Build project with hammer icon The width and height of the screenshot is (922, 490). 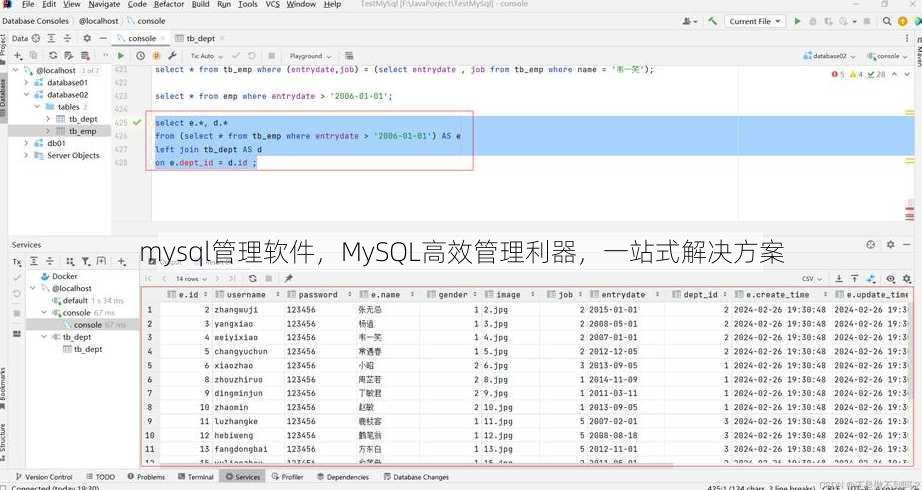(x=713, y=21)
